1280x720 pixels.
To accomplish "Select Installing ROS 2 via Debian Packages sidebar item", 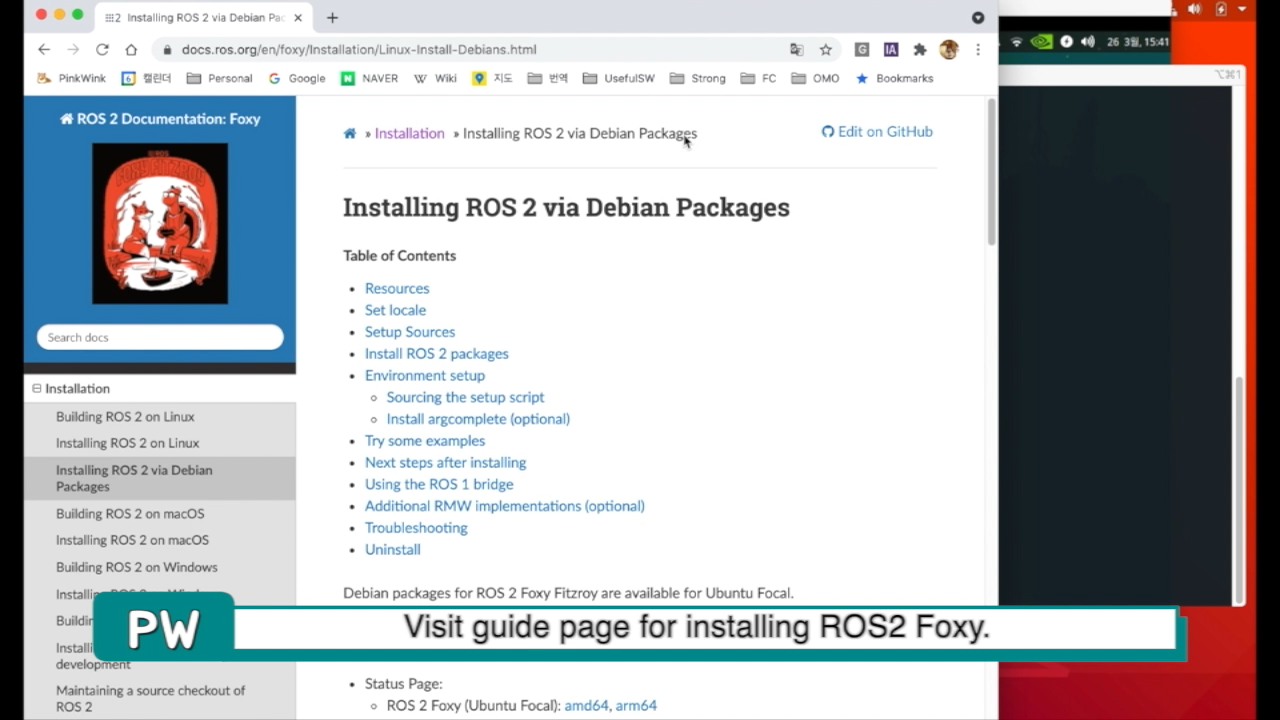I will click(x=160, y=478).
